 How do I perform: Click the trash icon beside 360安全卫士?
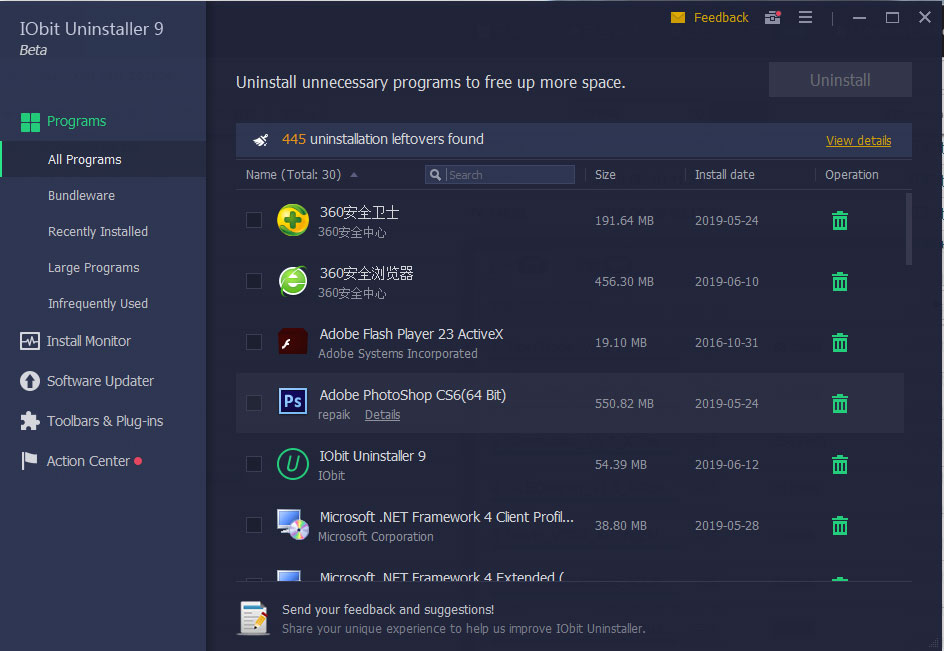point(839,220)
